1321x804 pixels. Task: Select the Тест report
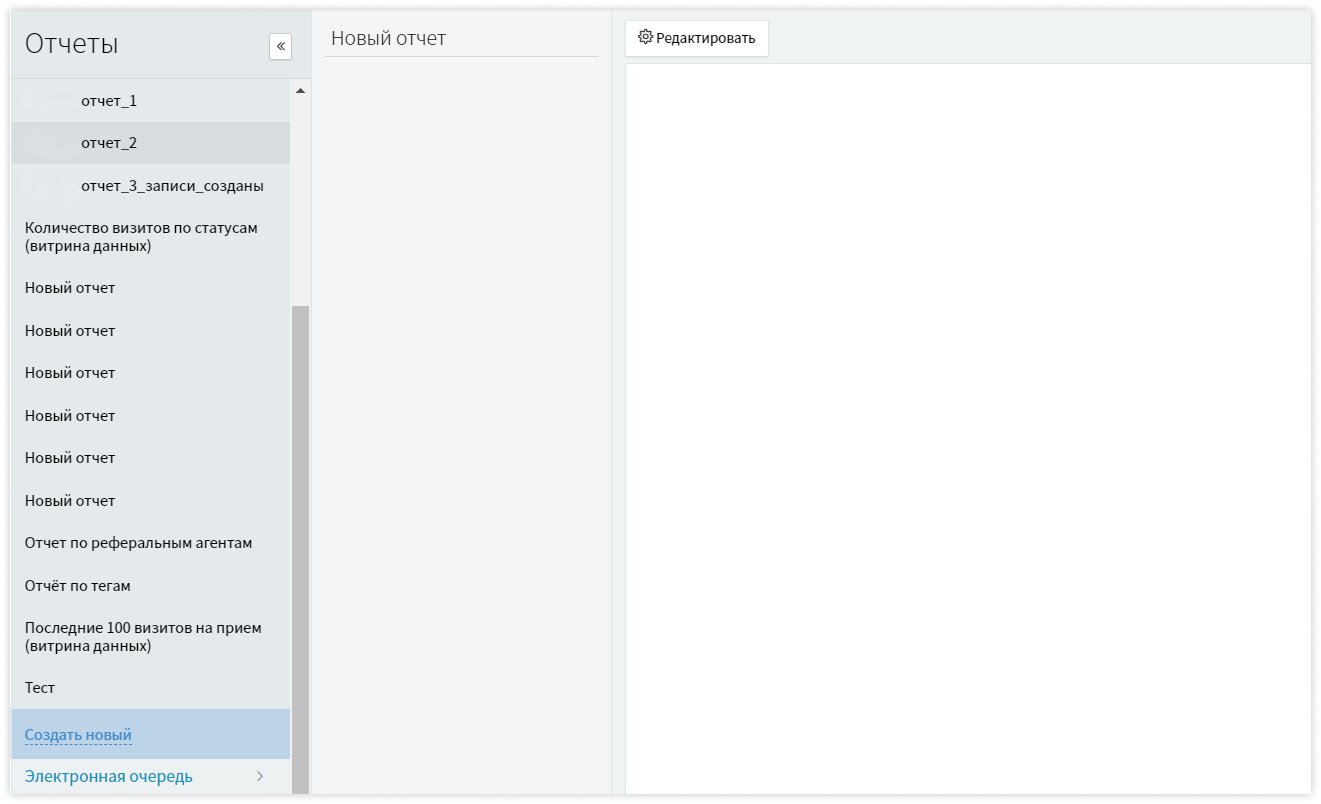40,688
